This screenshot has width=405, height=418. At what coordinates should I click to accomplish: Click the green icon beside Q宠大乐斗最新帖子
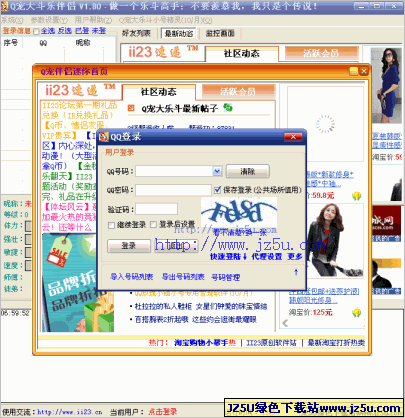[x=228, y=107]
